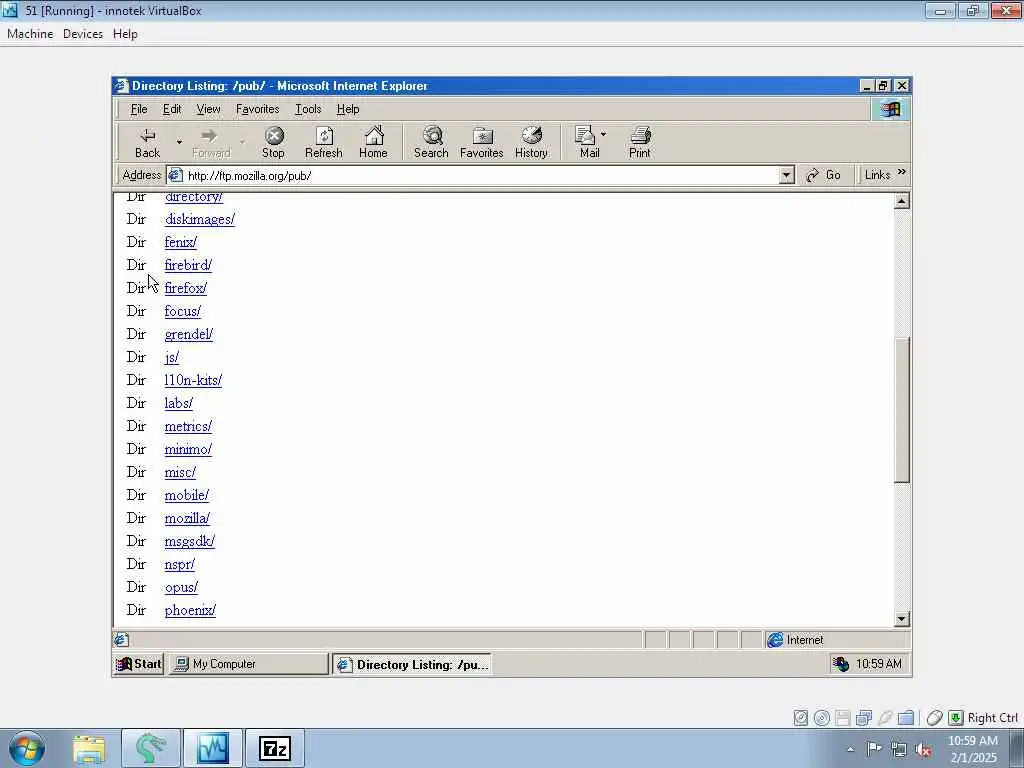Show hidden host tray icons arrow
The image size is (1024, 768).
[x=850, y=749]
